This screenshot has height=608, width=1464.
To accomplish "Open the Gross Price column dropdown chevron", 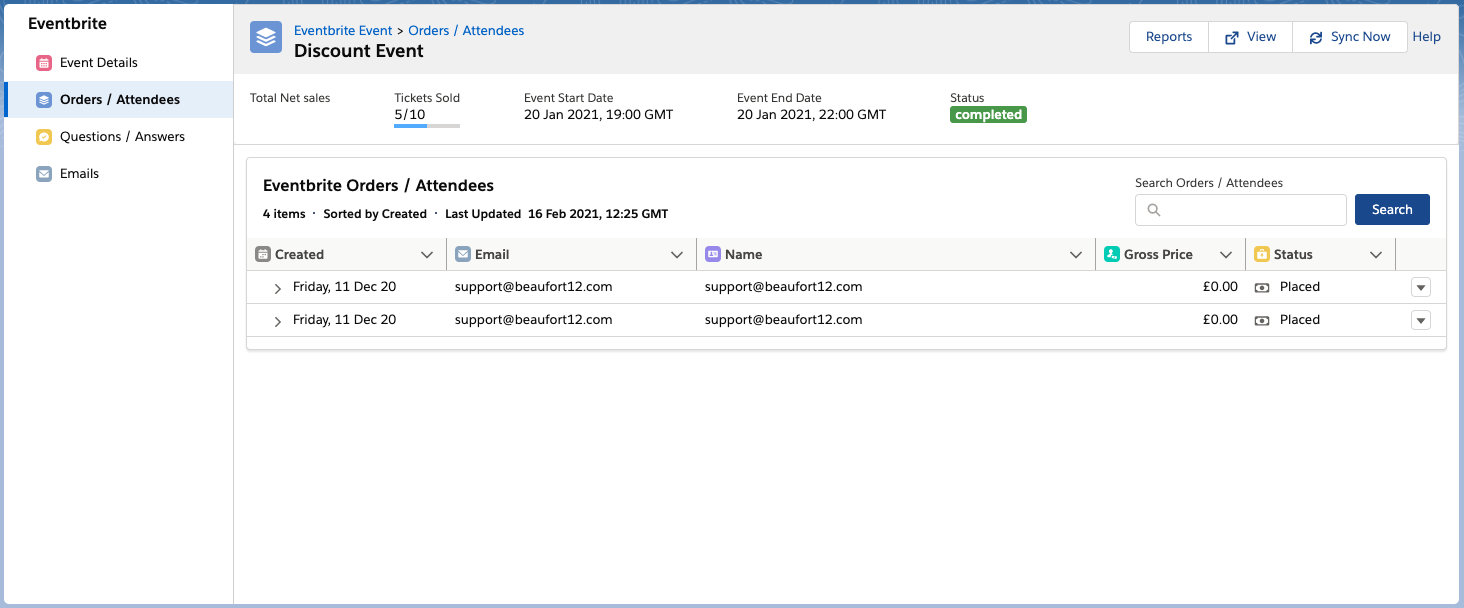I will pyautogui.click(x=1226, y=255).
